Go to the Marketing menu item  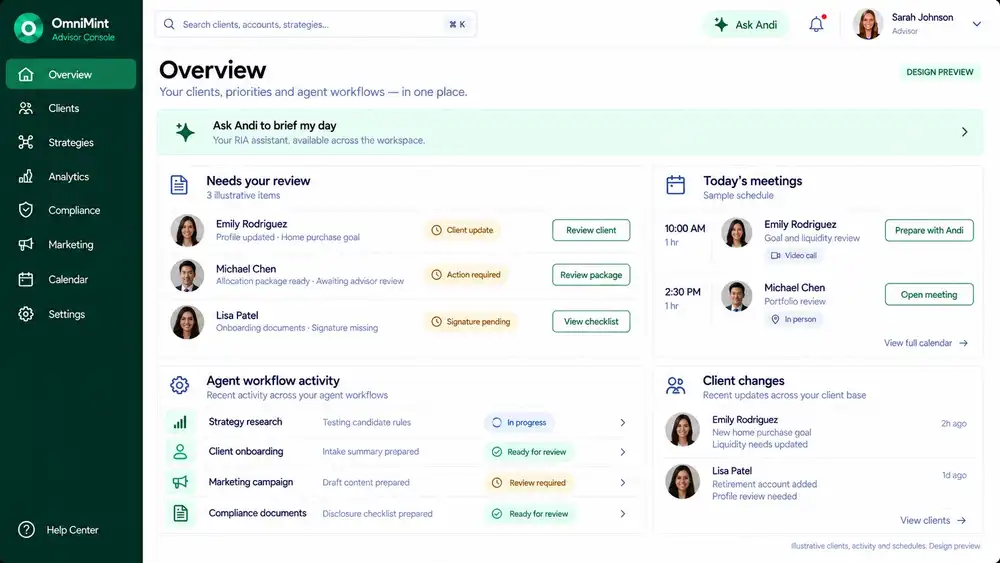tap(71, 244)
